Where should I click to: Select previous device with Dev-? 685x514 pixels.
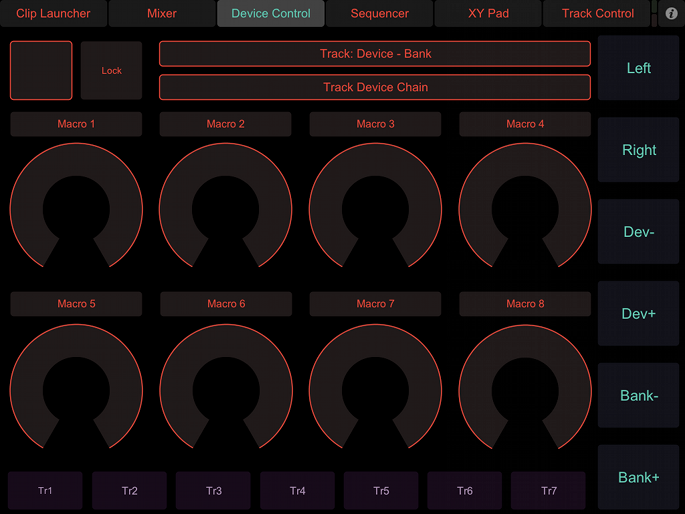coord(638,232)
